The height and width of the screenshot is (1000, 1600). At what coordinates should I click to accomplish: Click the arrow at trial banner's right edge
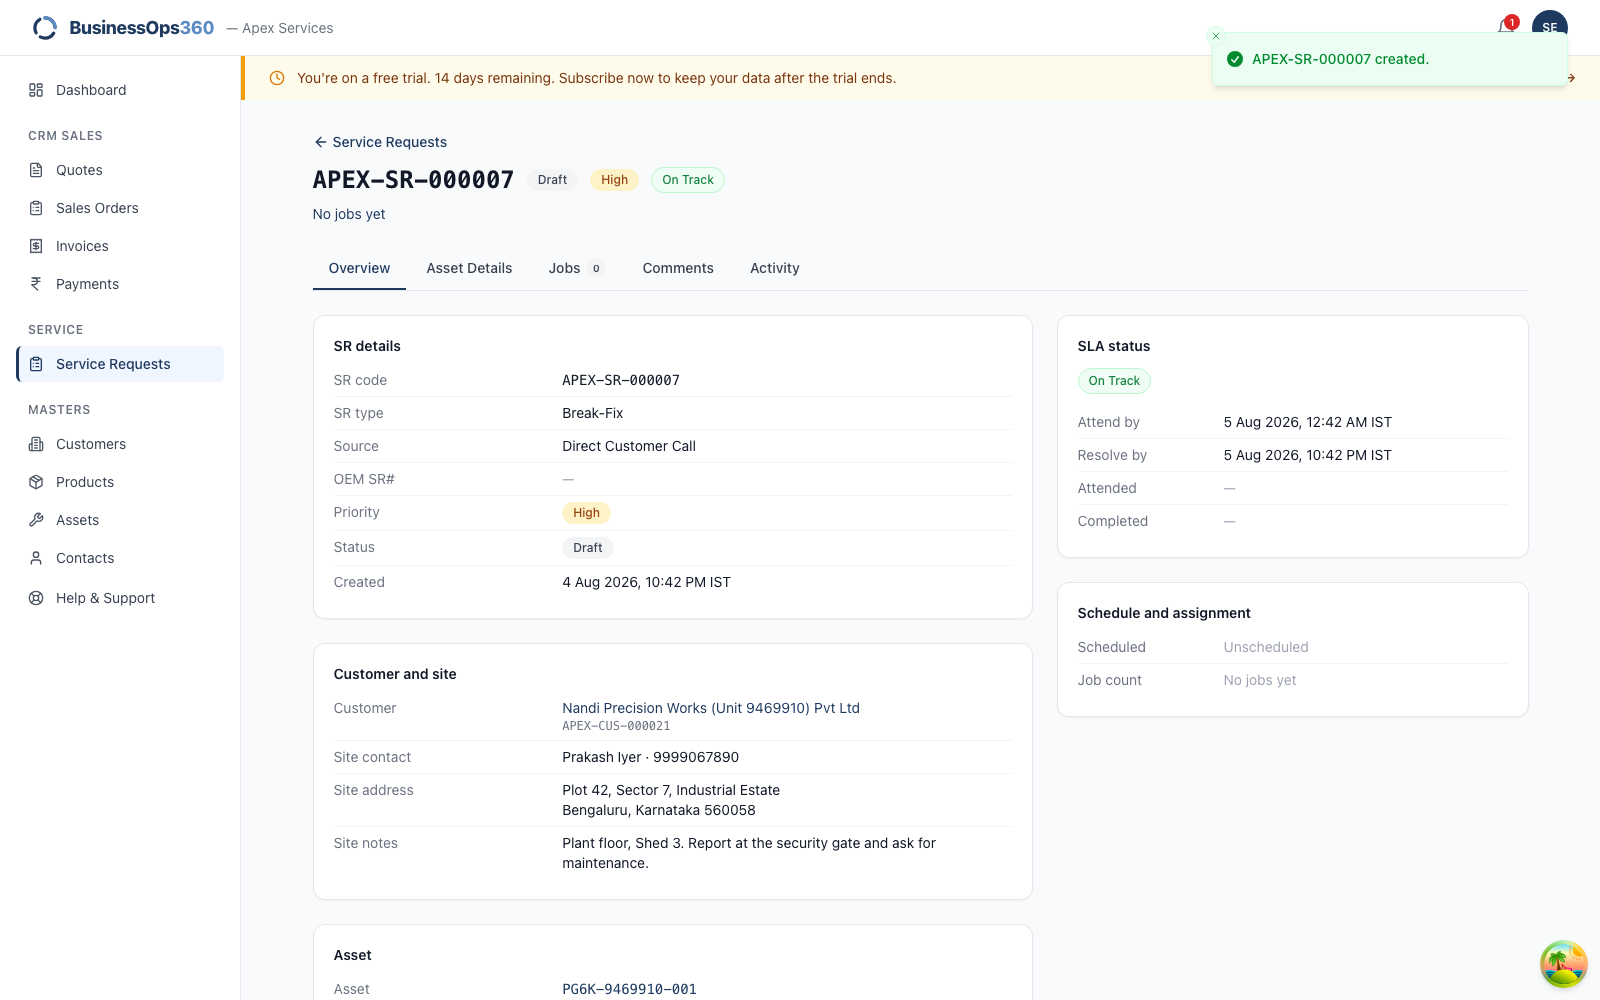pyautogui.click(x=1571, y=78)
